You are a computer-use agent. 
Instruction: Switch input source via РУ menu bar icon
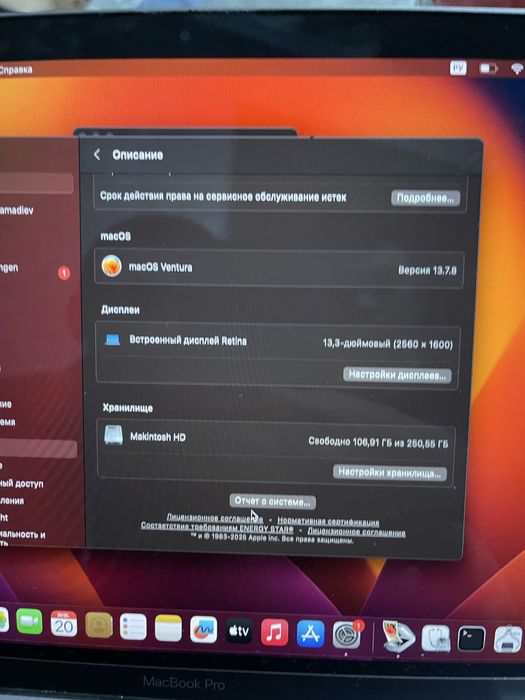point(458,68)
